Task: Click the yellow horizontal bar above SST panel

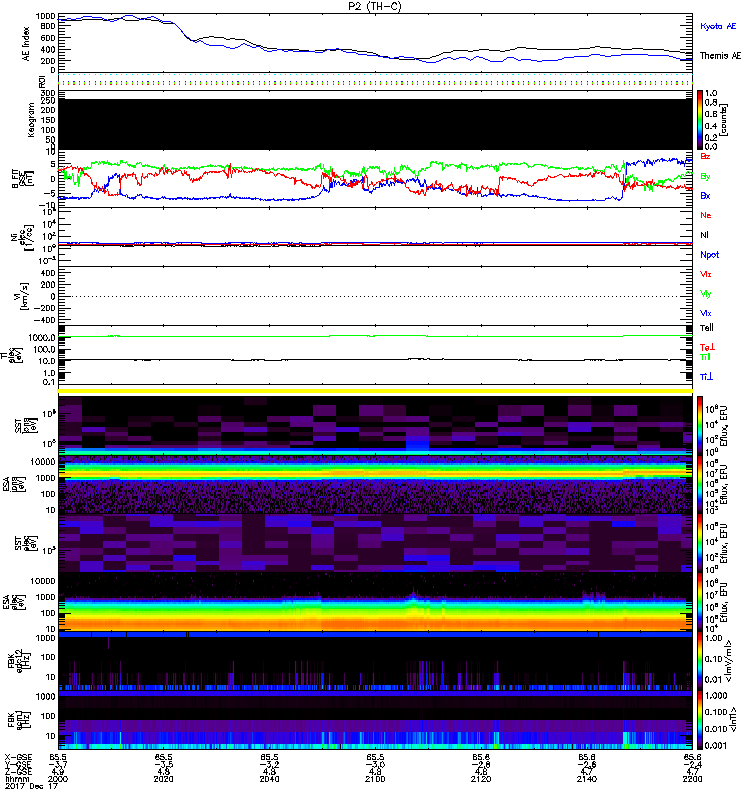Action: 375,391
